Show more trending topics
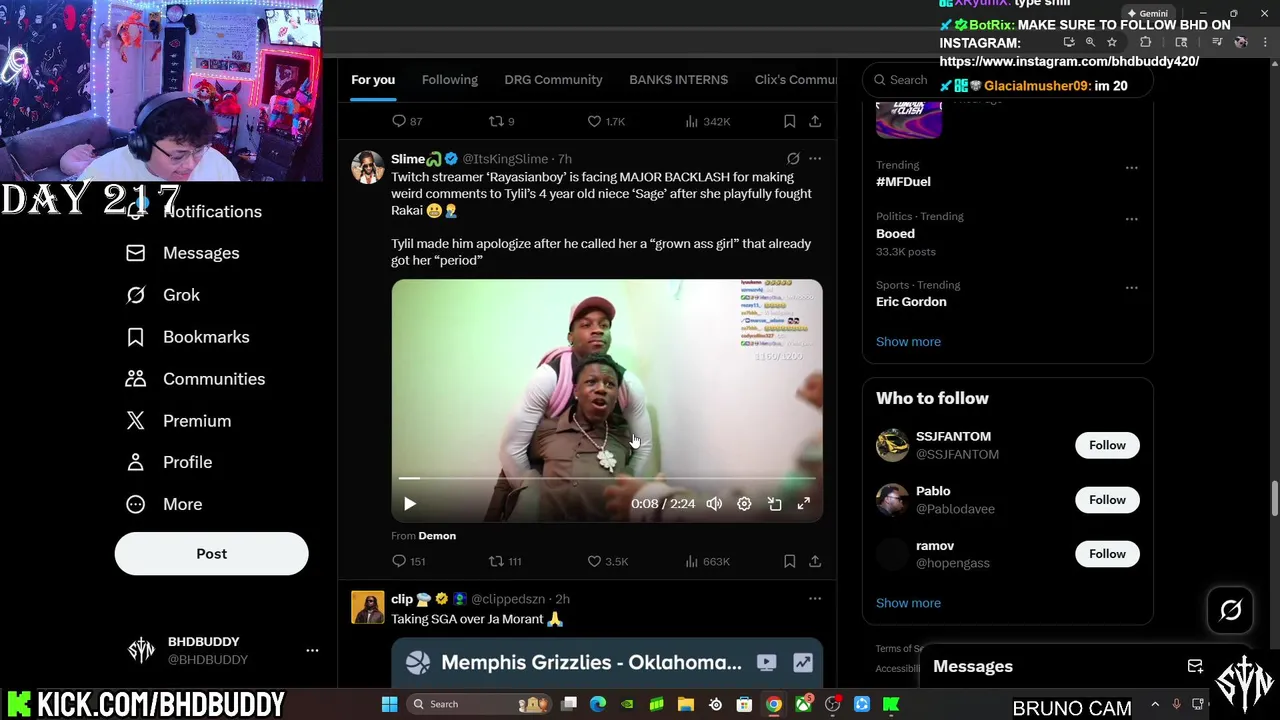The image size is (1280, 720). click(908, 342)
